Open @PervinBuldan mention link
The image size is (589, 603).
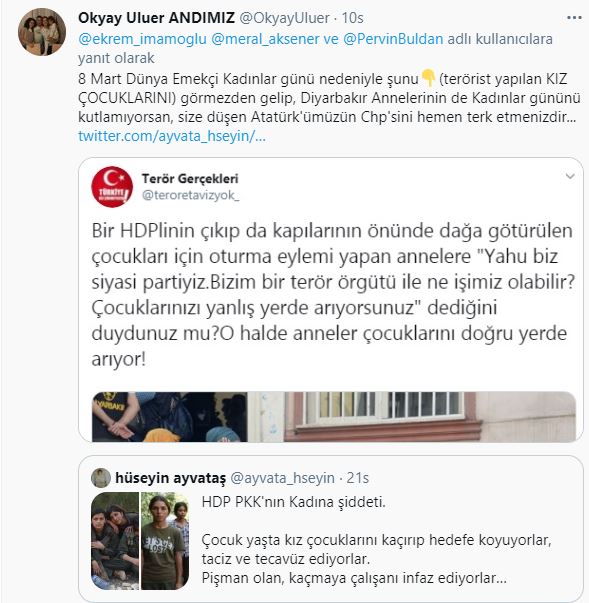(393, 39)
